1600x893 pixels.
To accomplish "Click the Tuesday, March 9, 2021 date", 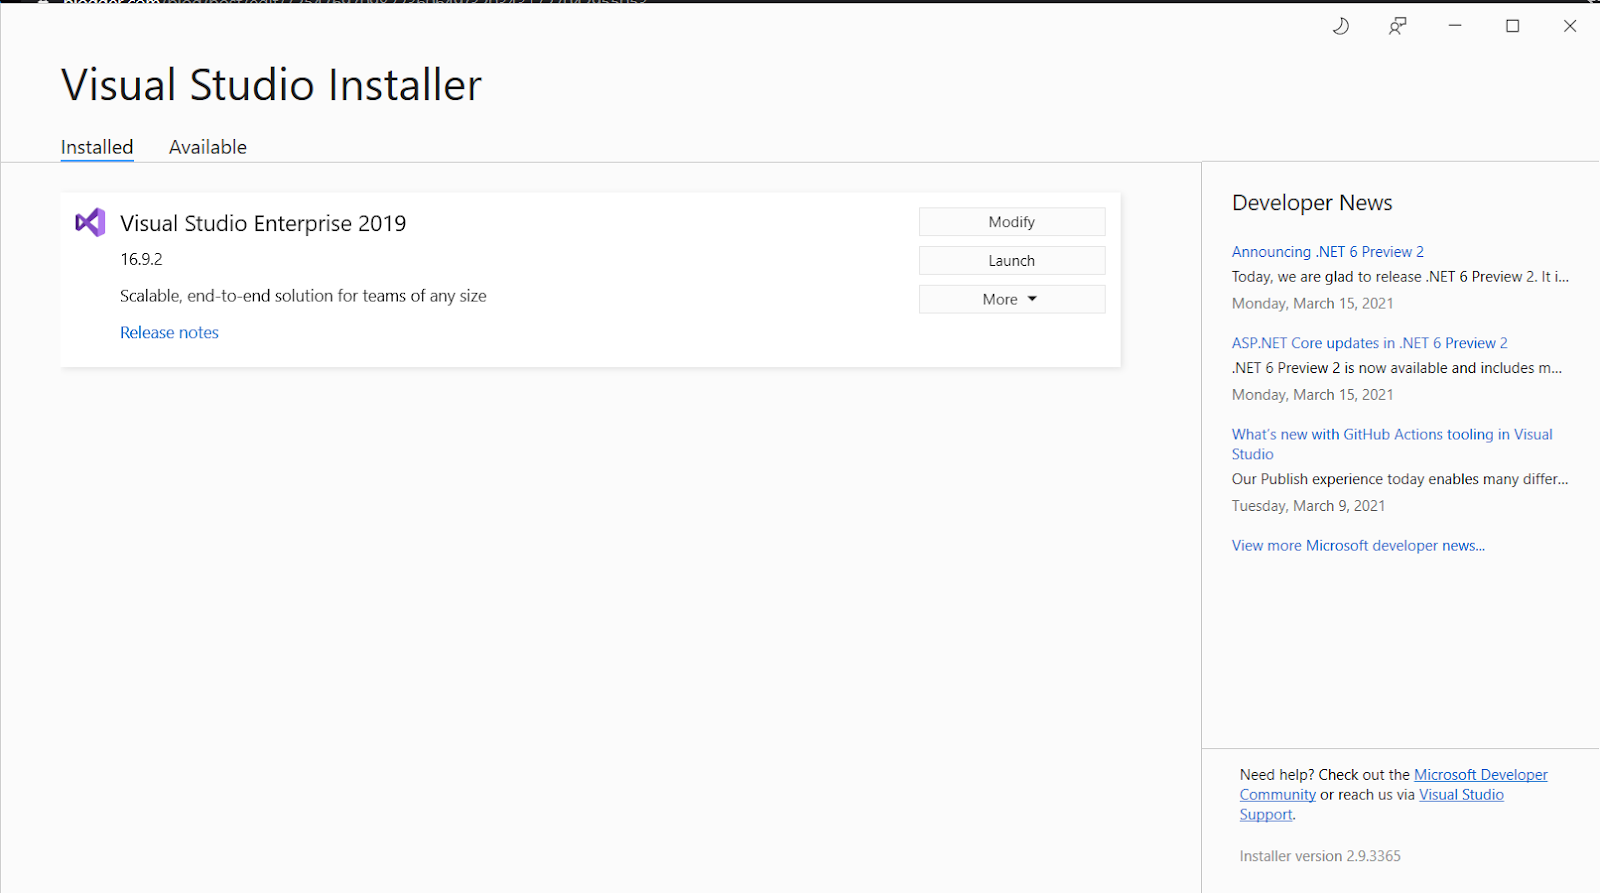I will [1308, 506].
